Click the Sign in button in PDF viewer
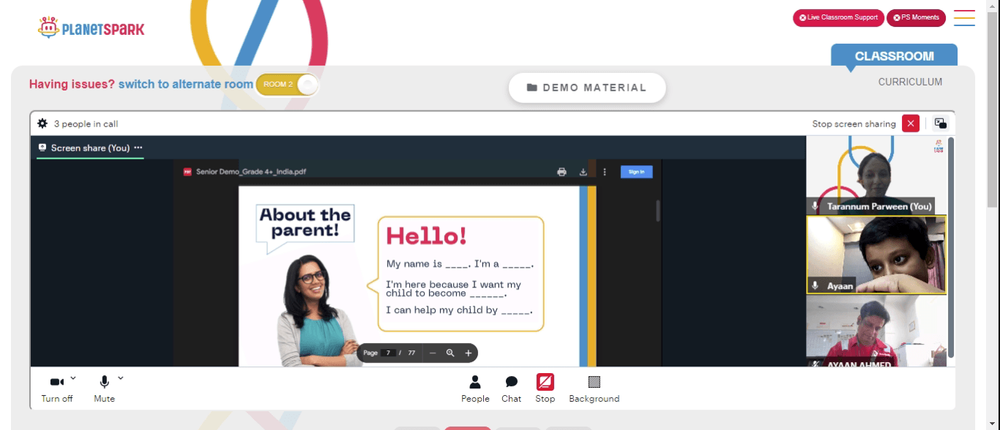This screenshot has height=430, width=1000. tap(636, 172)
